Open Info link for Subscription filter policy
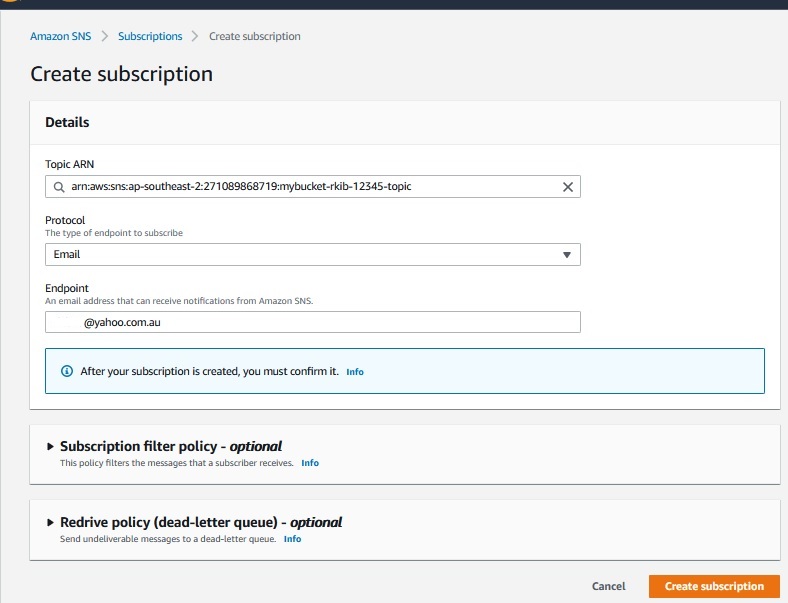This screenshot has width=788, height=603. (310, 463)
